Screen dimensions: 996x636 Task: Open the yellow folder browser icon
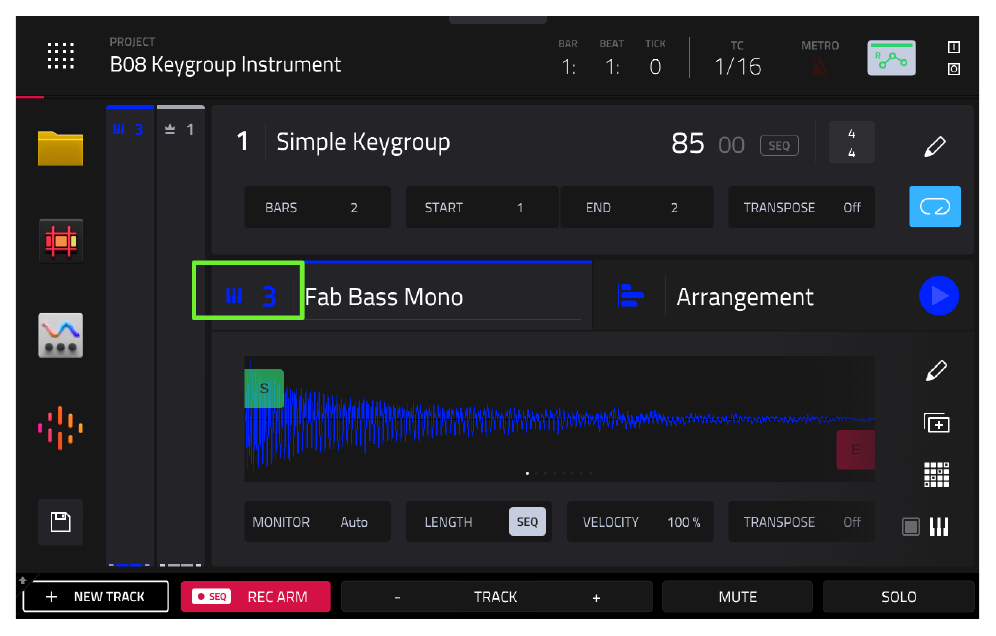[x=60, y=148]
